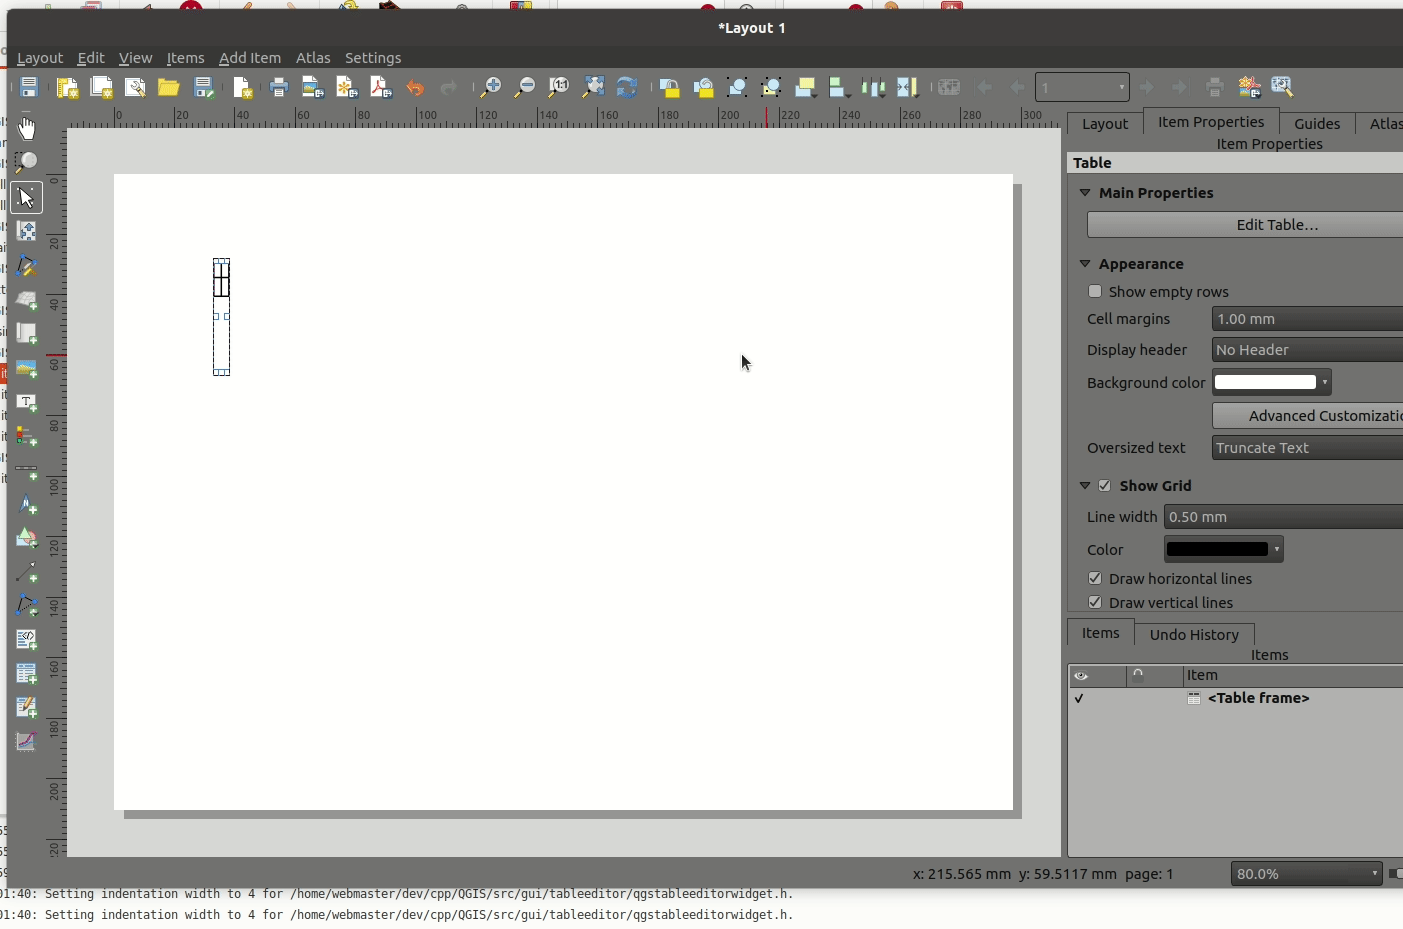
Task: Select the Add North Arrow tool
Action: 27,505
